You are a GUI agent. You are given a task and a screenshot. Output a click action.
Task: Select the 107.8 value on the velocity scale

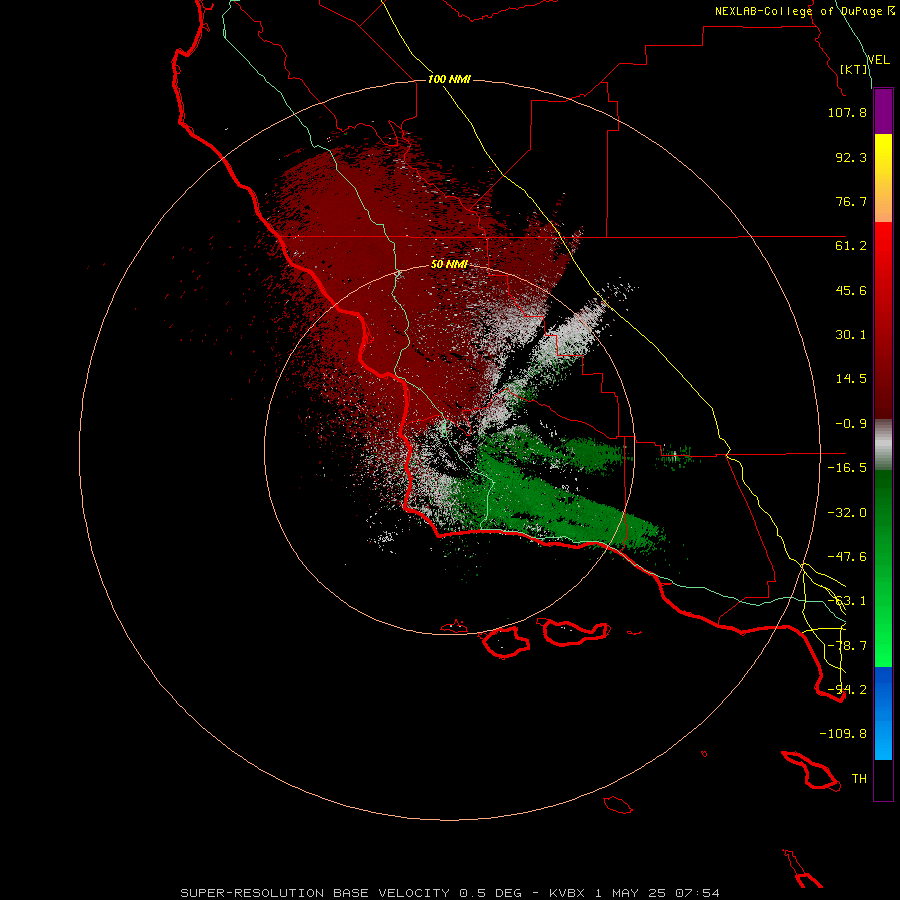coord(847,112)
